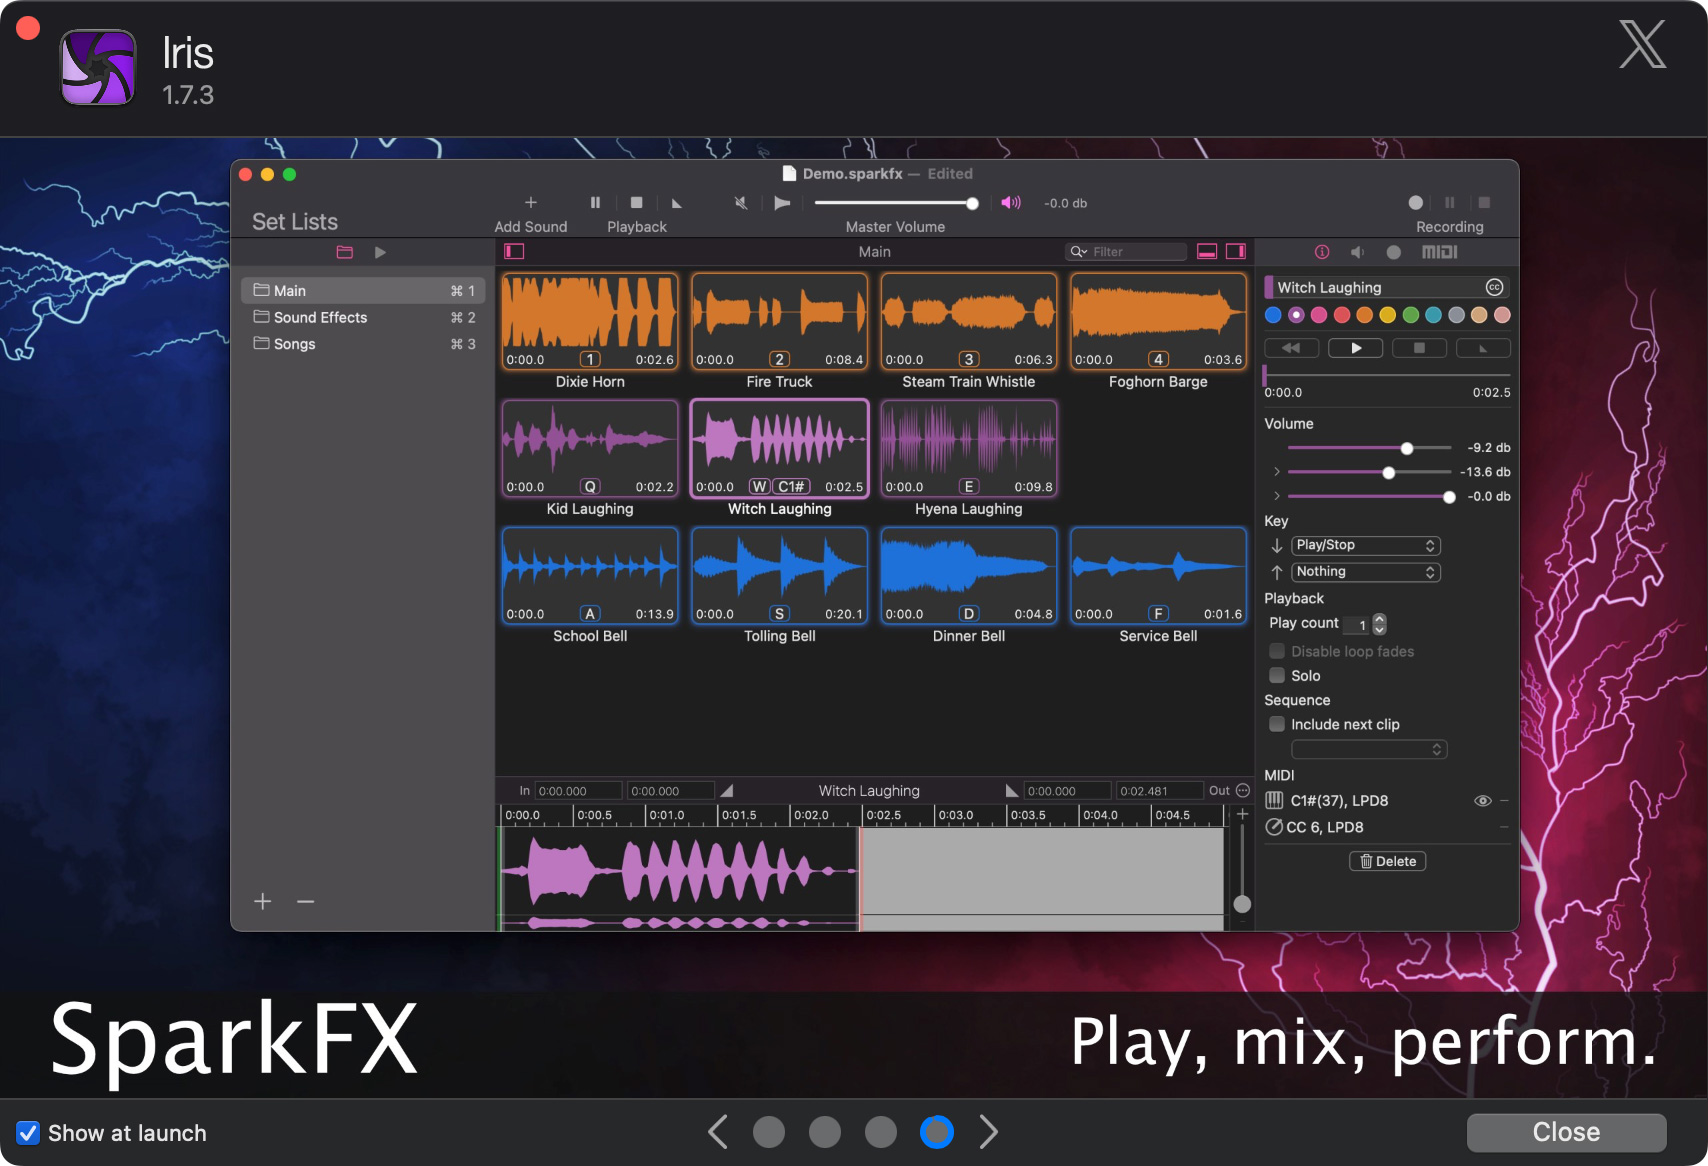The image size is (1708, 1166).
Task: Open the Play/Stop key-down dropdown
Action: 1365,545
